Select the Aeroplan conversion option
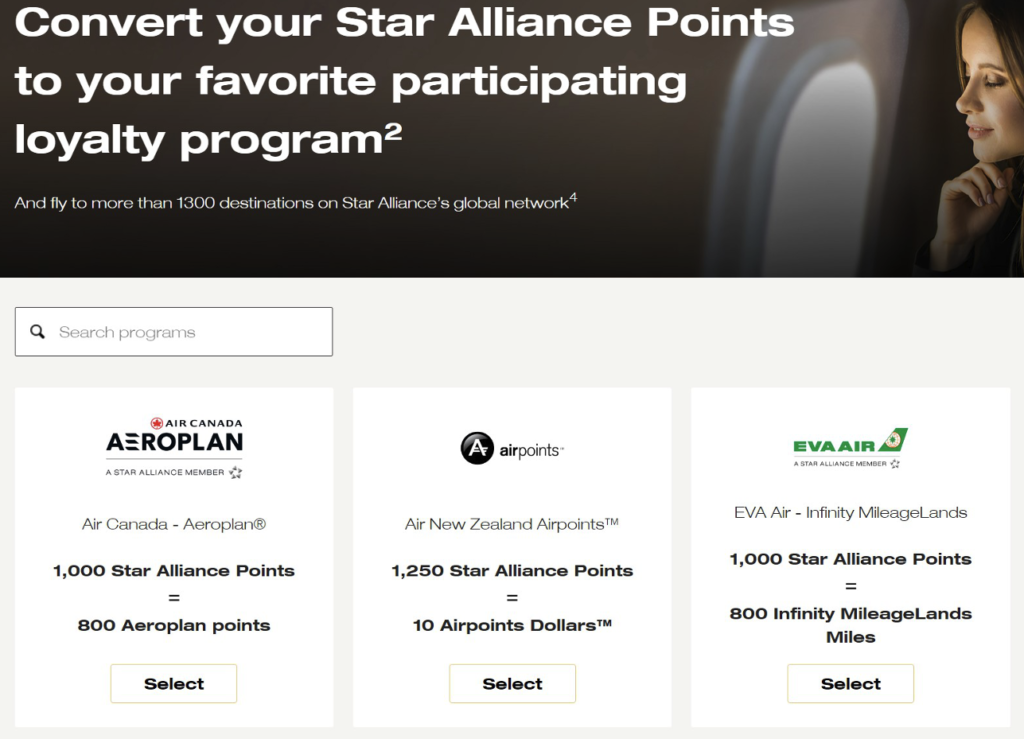The width and height of the screenshot is (1024, 739). click(x=173, y=683)
